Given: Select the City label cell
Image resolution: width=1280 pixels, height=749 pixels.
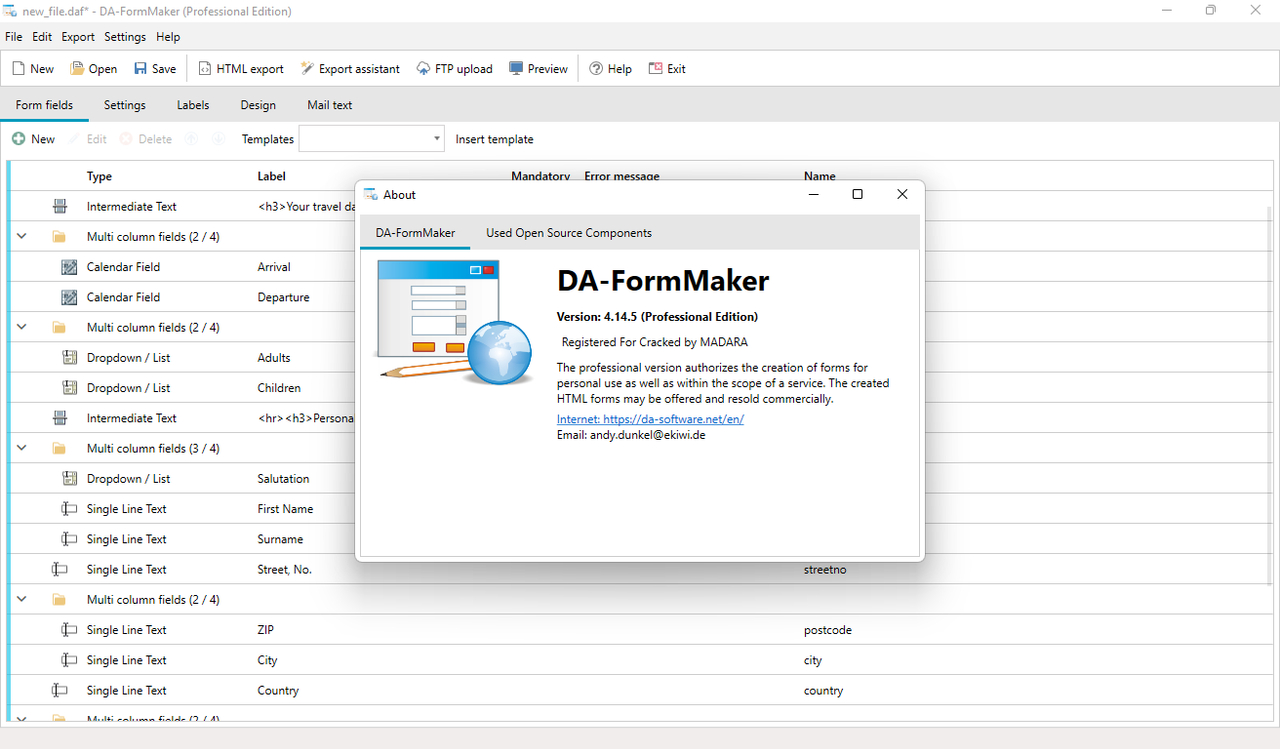Looking at the screenshot, I should pos(267,660).
